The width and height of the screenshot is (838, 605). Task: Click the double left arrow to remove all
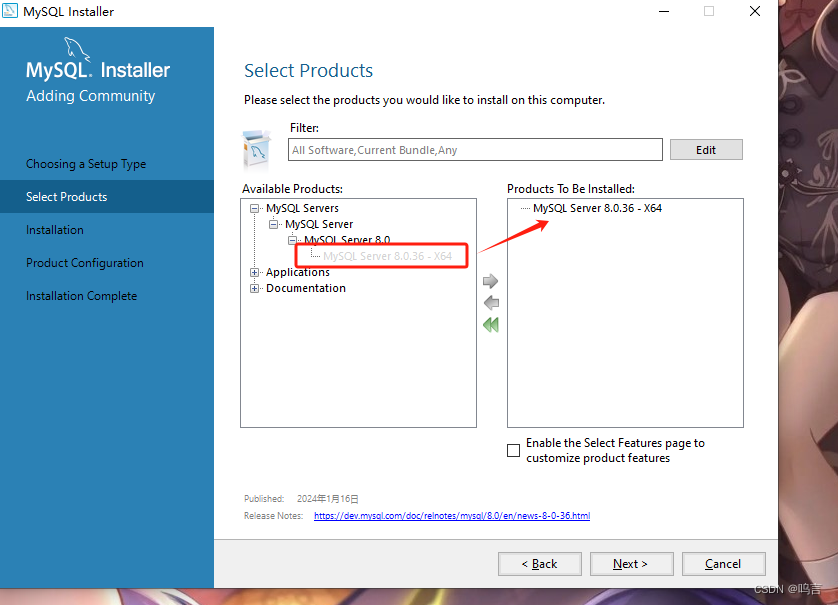coord(491,324)
